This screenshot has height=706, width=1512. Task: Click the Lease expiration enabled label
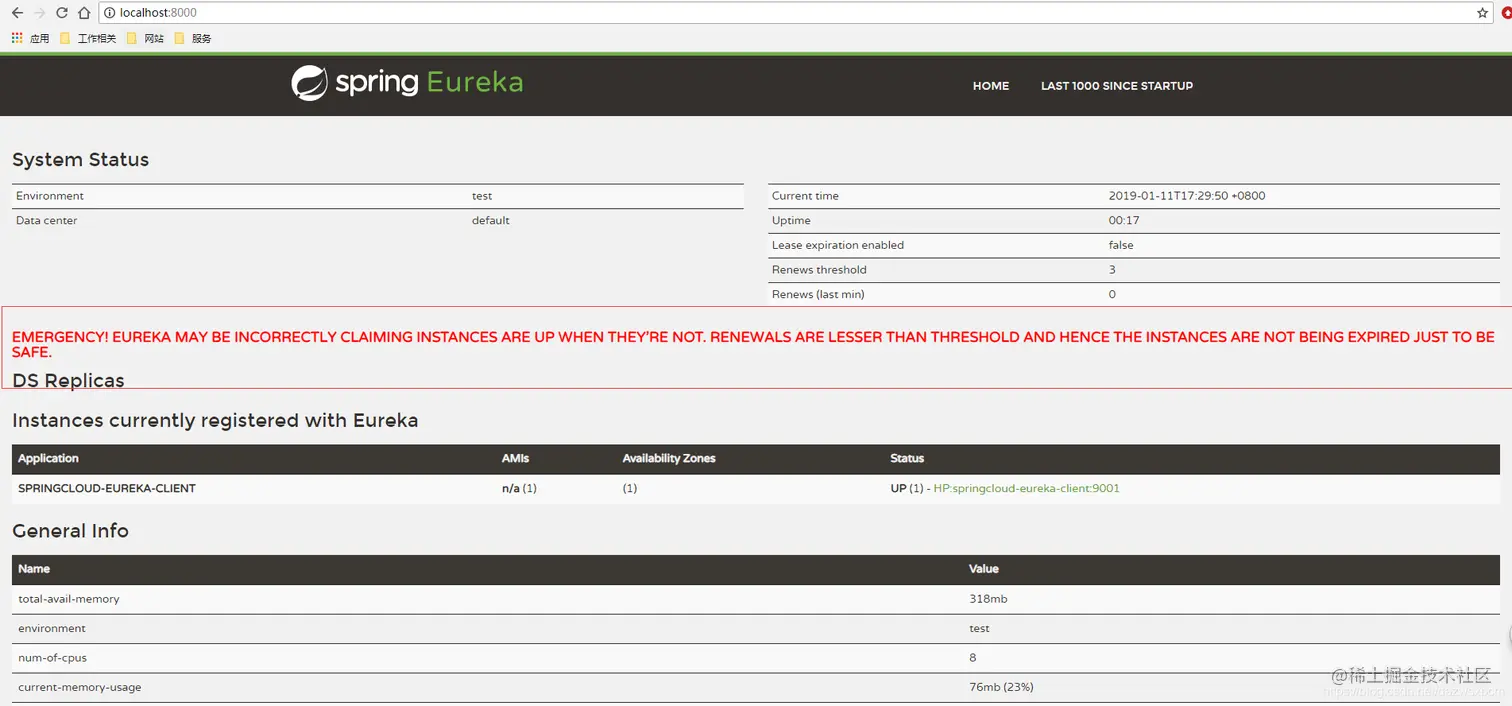[x=838, y=245]
